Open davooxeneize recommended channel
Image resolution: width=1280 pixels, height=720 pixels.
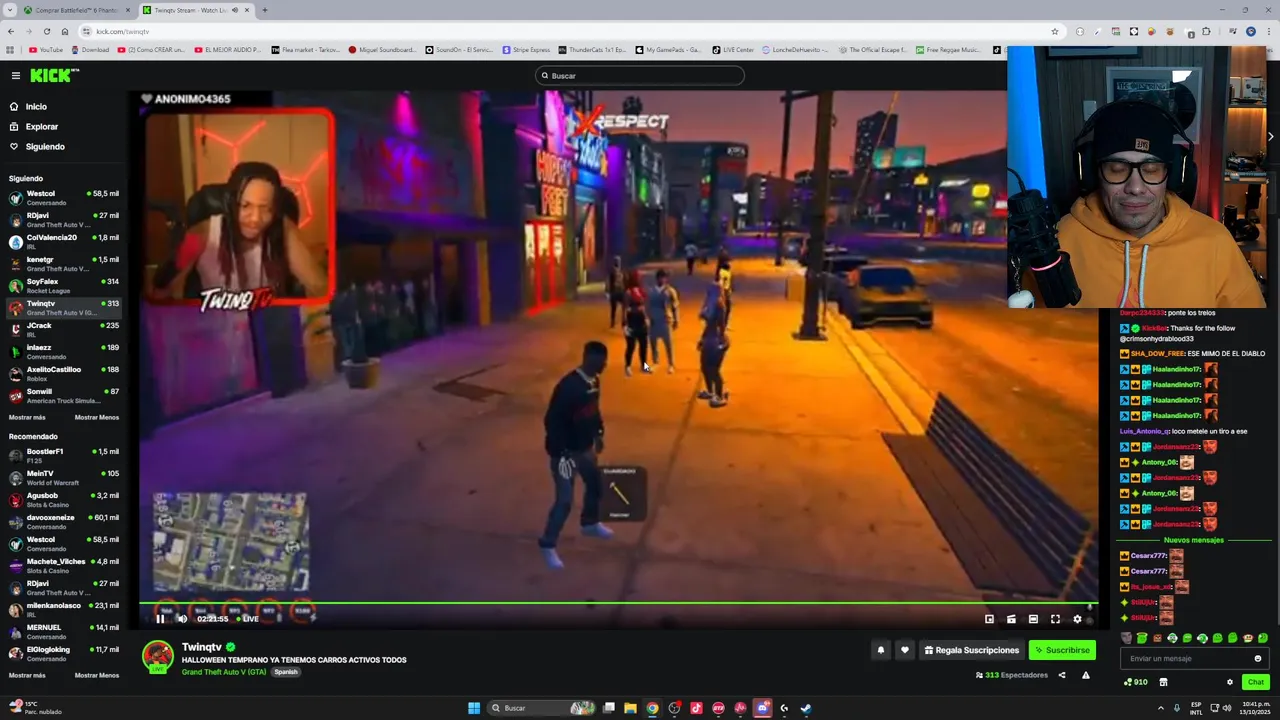(63, 522)
